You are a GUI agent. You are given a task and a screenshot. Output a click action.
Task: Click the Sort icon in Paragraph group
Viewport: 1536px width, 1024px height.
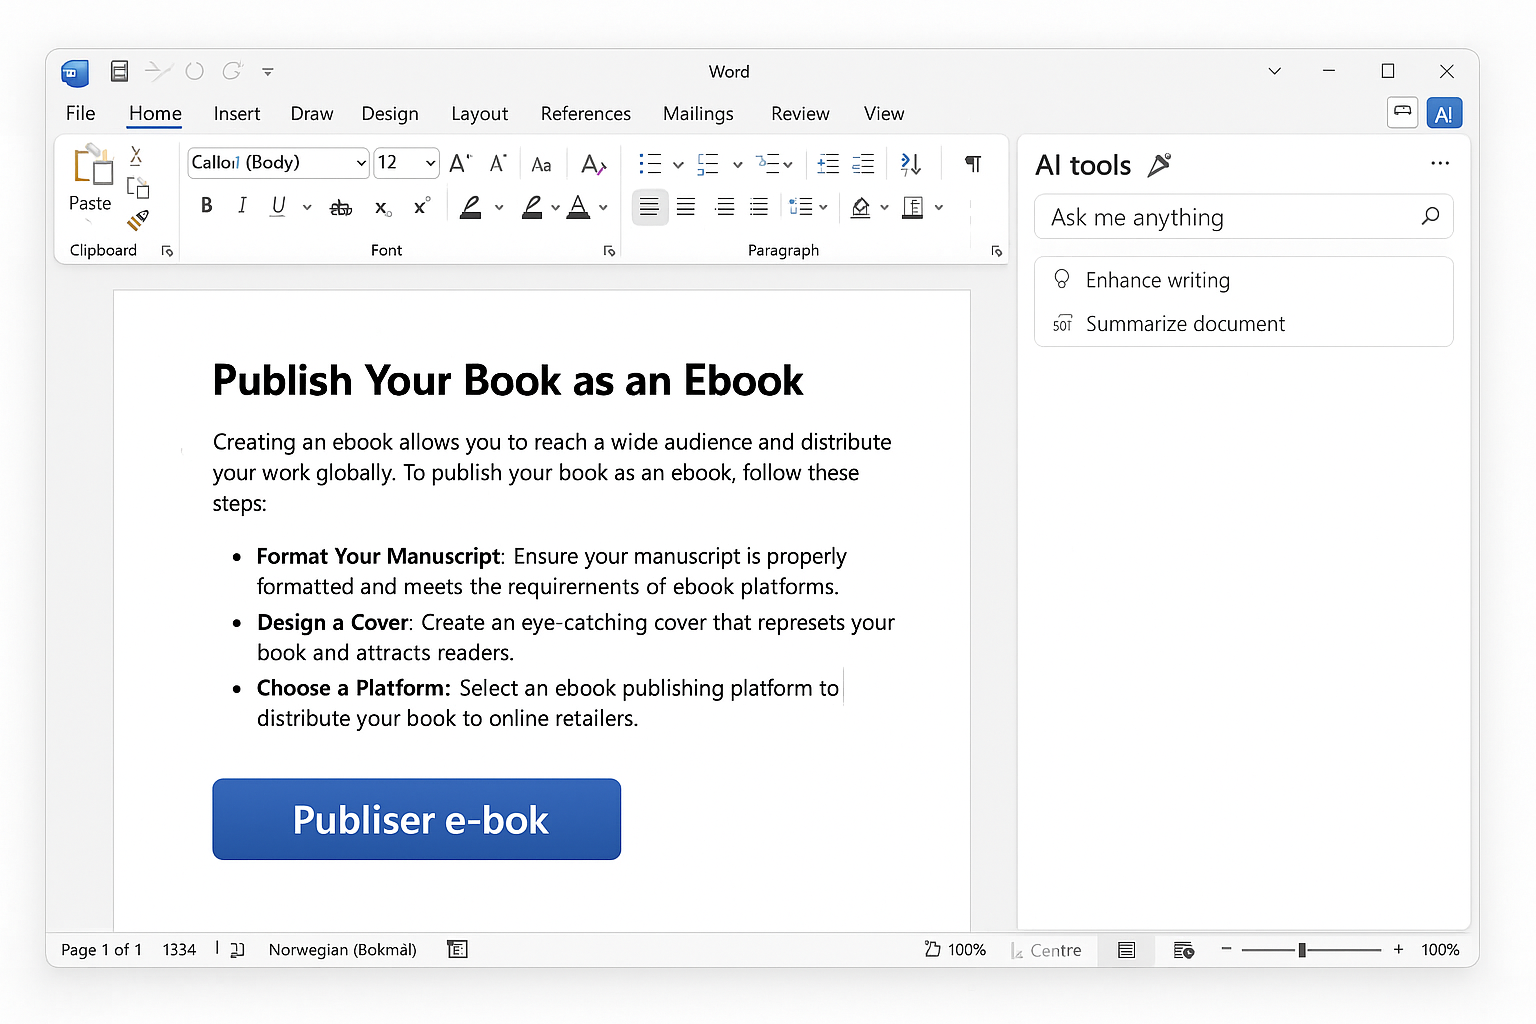pyautogui.click(x=910, y=164)
